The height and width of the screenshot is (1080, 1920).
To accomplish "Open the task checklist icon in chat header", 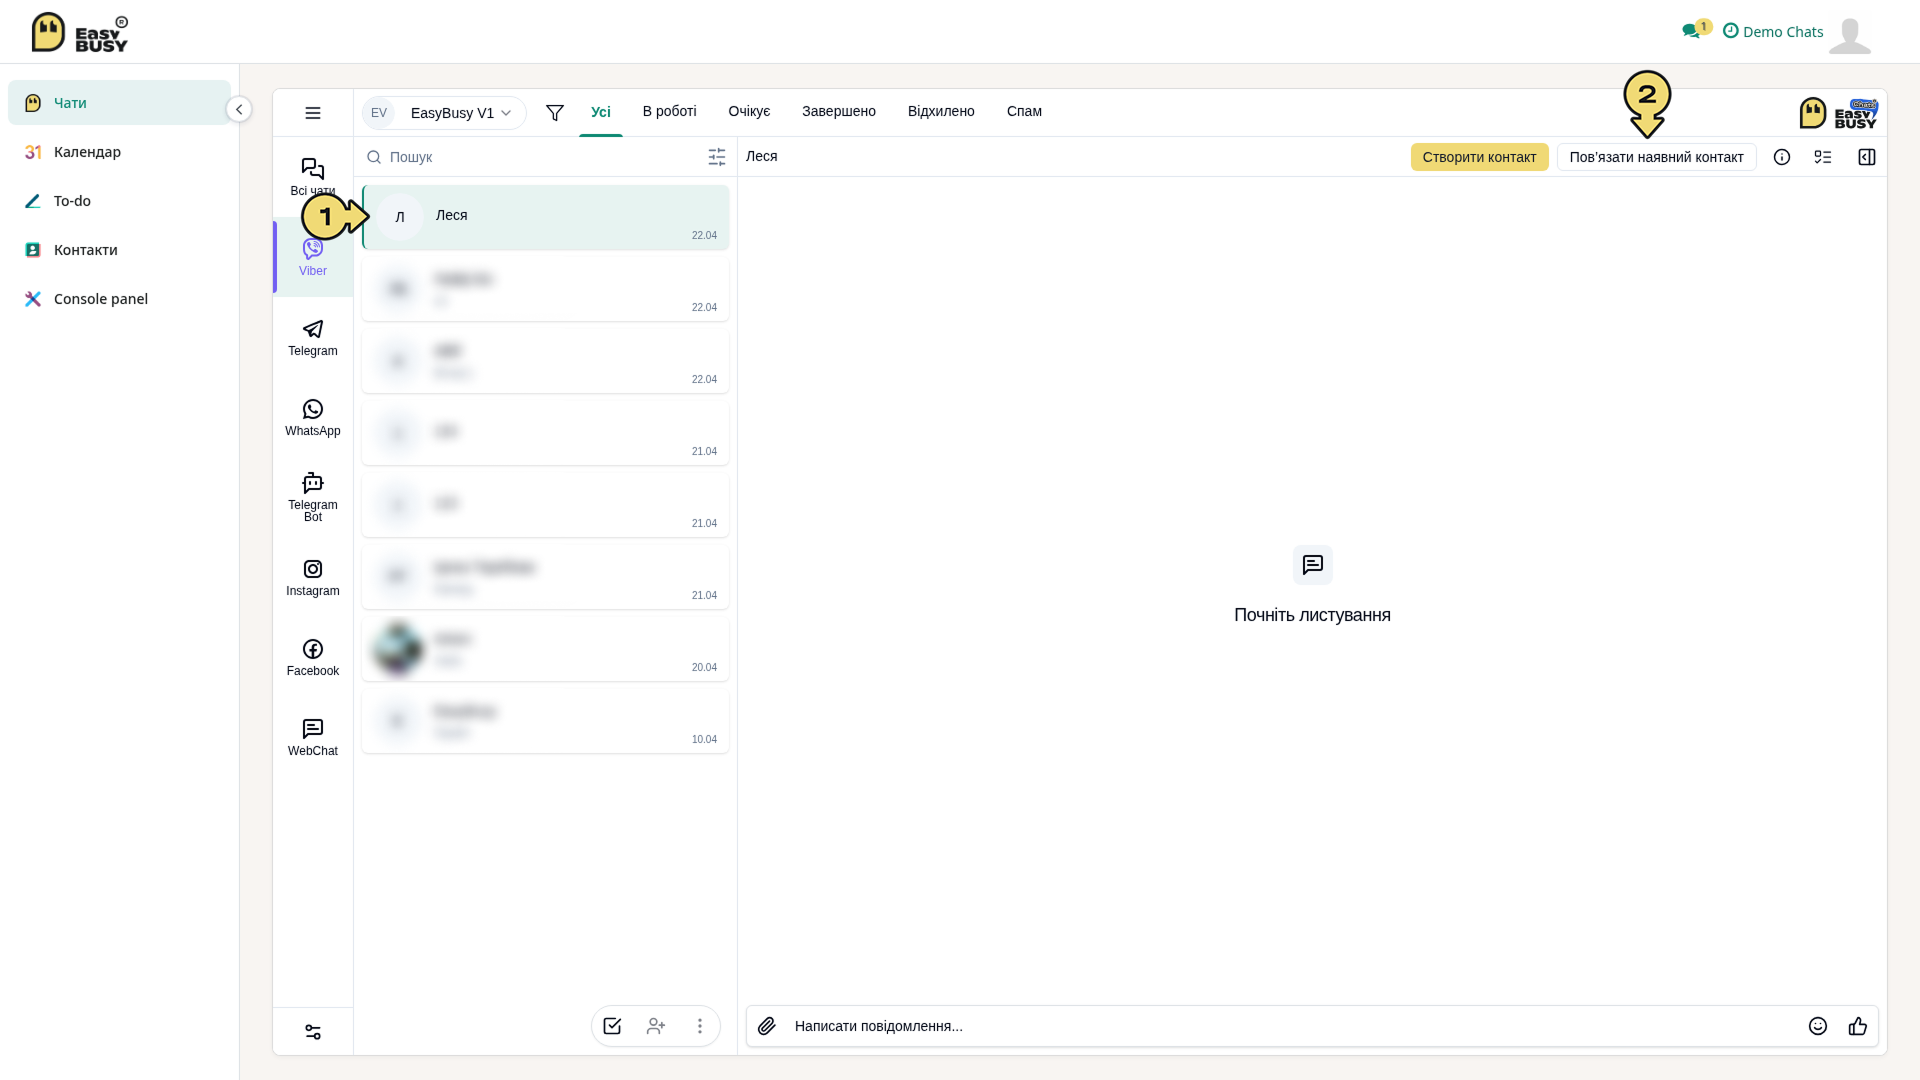I will click(1823, 157).
